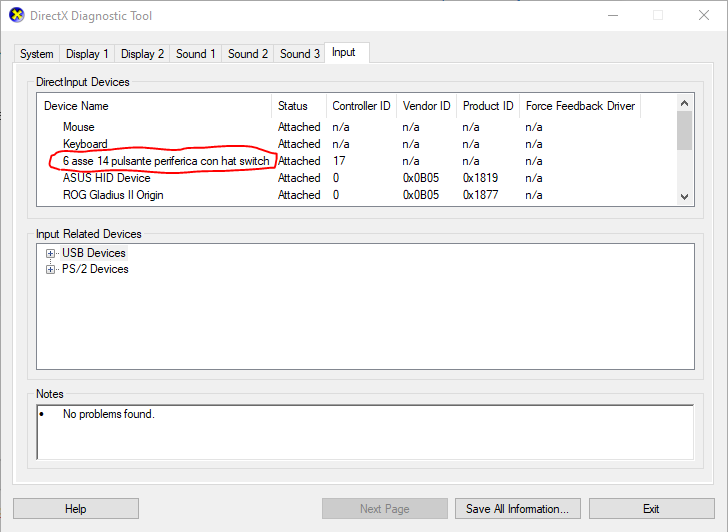Click the Help button

76,509
